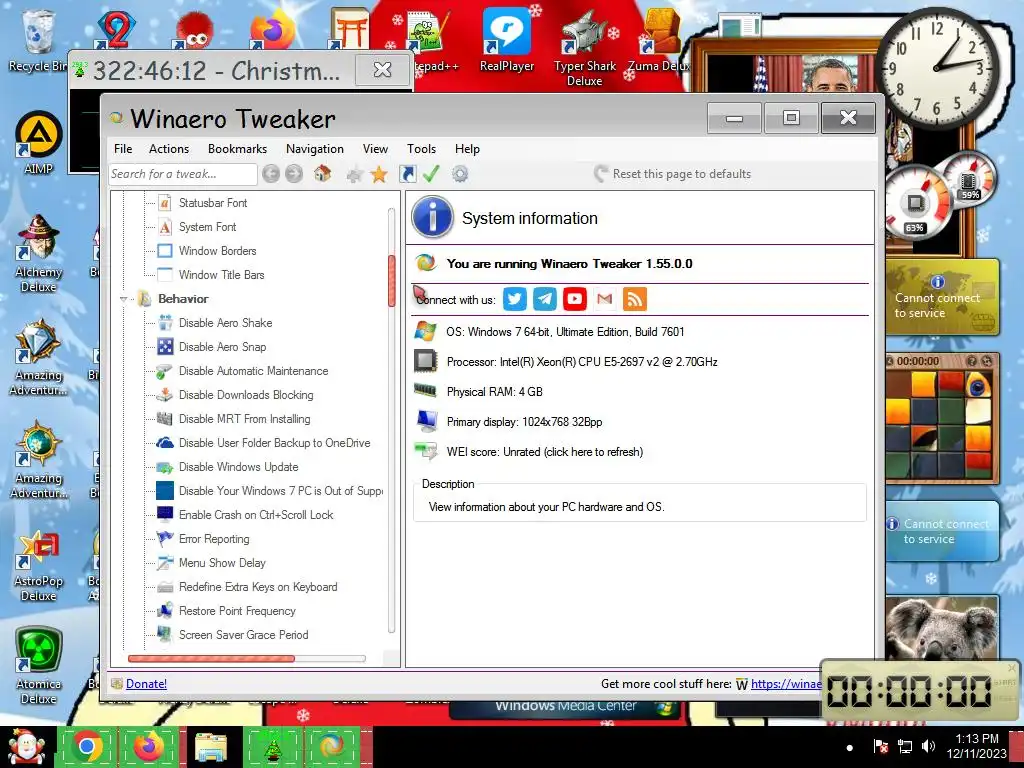
Task: Click in the Search for a tweak field
Action: tap(182, 174)
